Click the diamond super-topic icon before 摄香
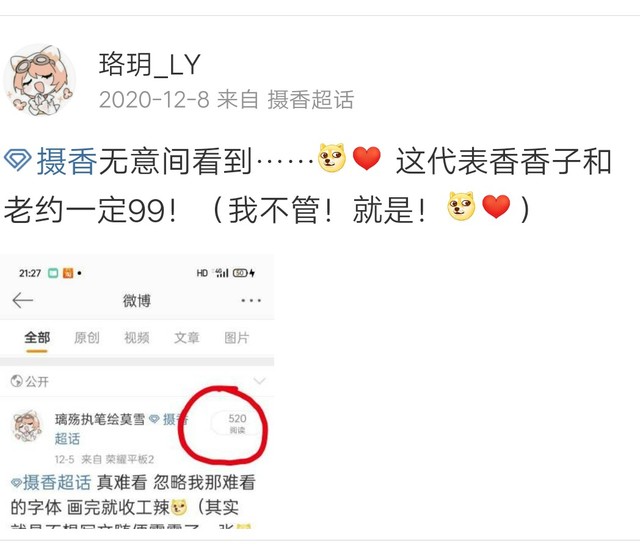Screen dimensions: 640x546 [x=18, y=160]
